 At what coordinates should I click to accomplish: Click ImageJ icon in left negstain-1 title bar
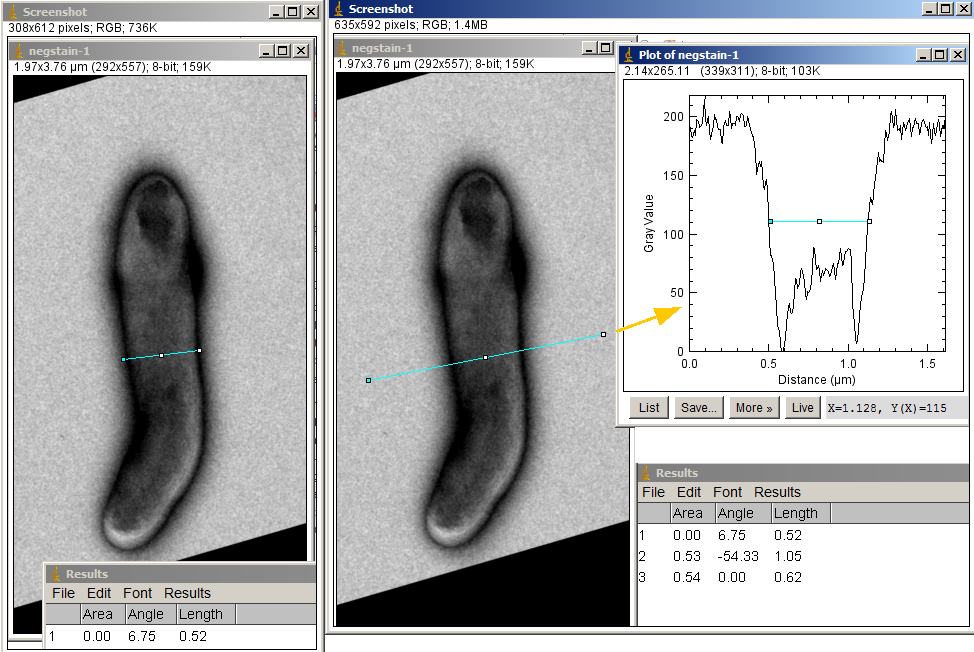tap(20, 50)
